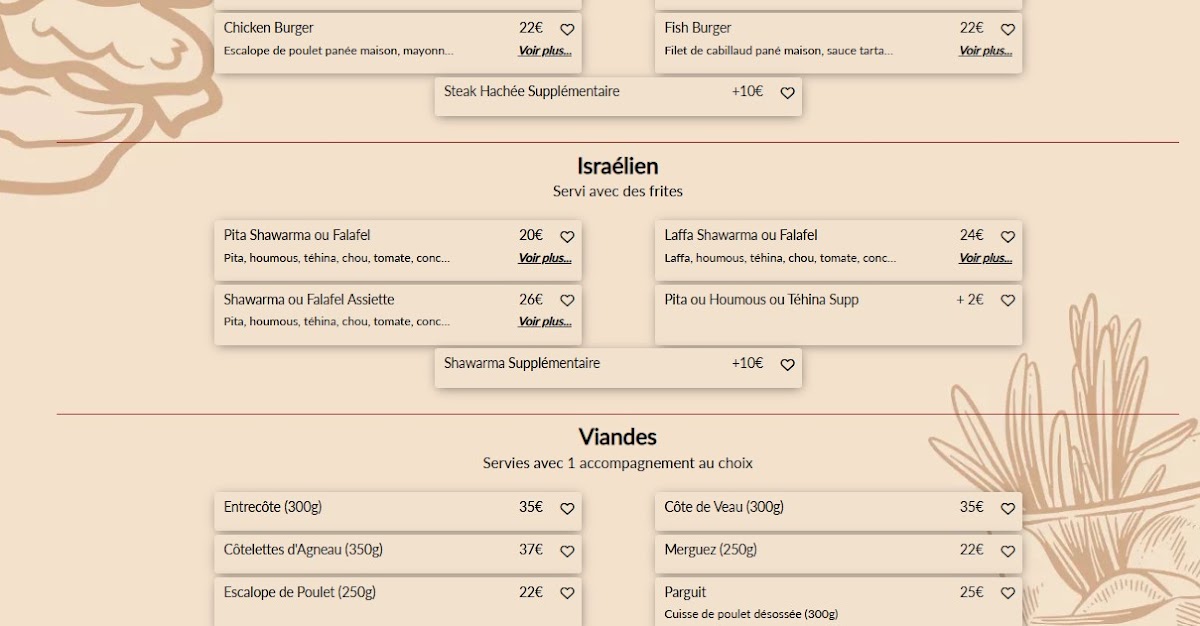Toggle favorite on Entrecôte (300g)

coord(567,509)
